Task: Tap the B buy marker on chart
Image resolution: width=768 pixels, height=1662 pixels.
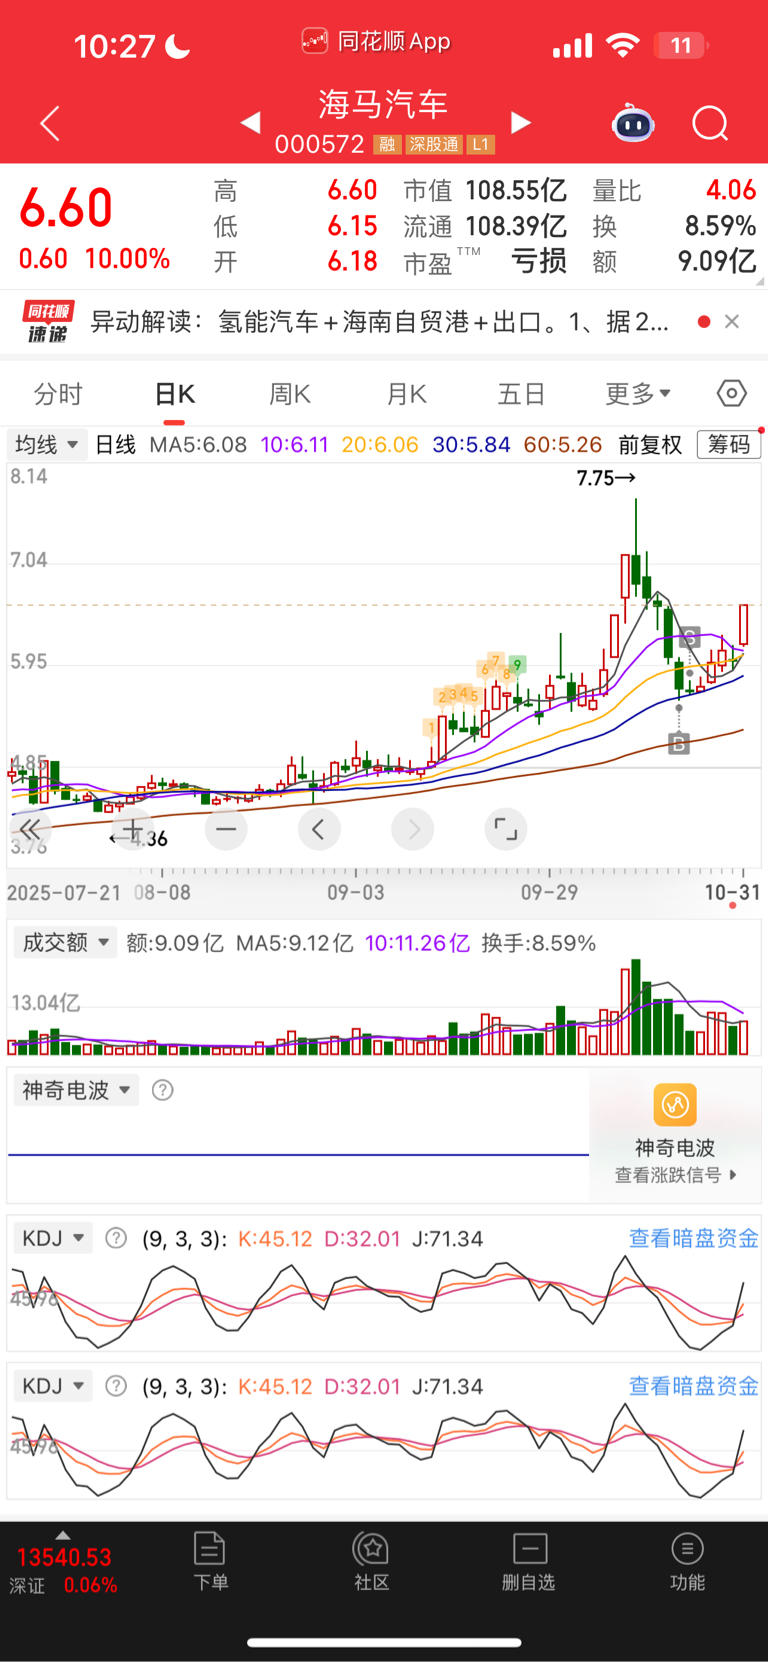Action: tap(679, 743)
